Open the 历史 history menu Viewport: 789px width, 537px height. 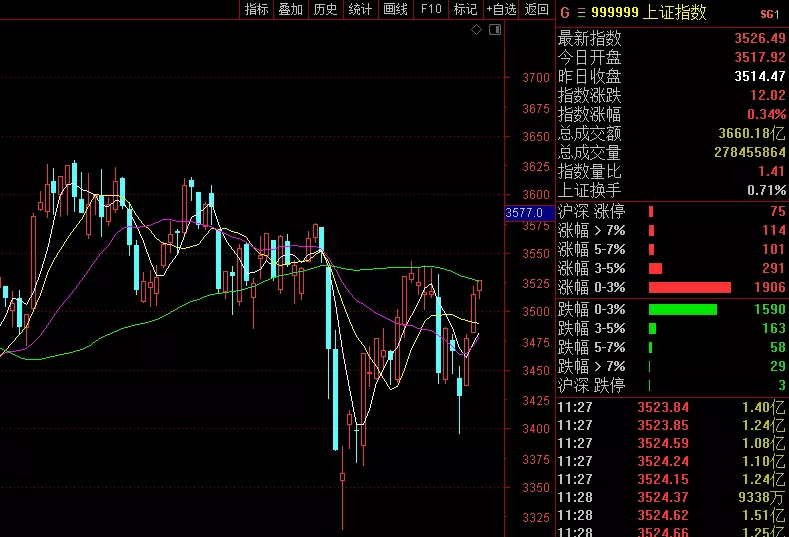pos(326,9)
